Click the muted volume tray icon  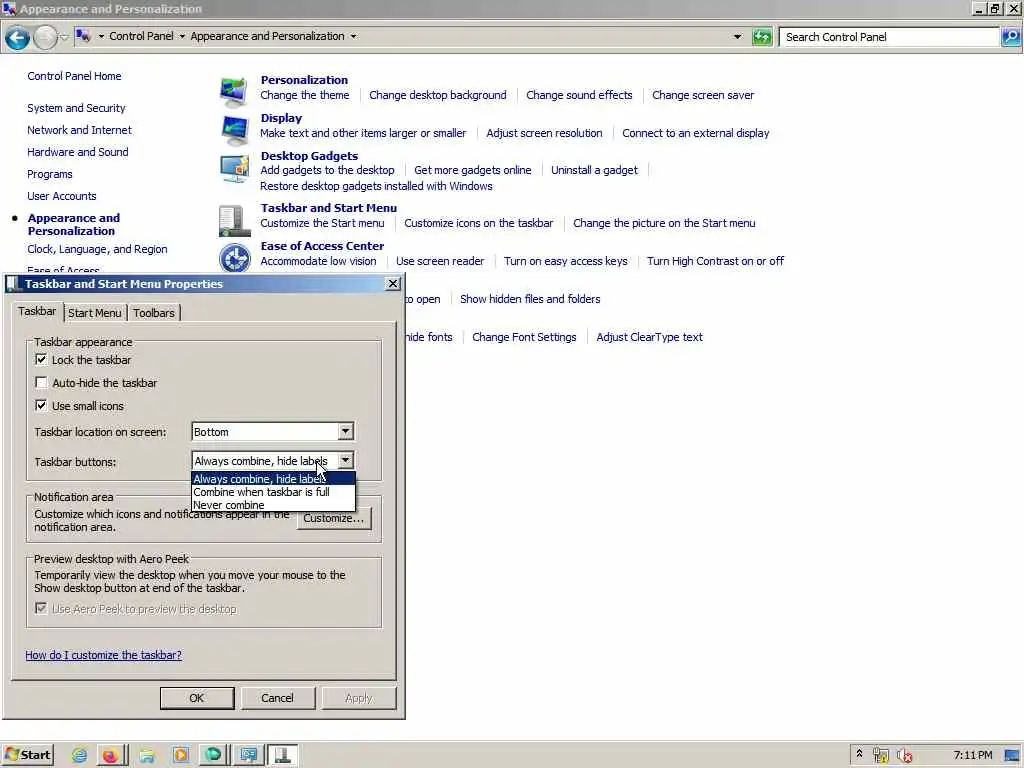(904, 756)
